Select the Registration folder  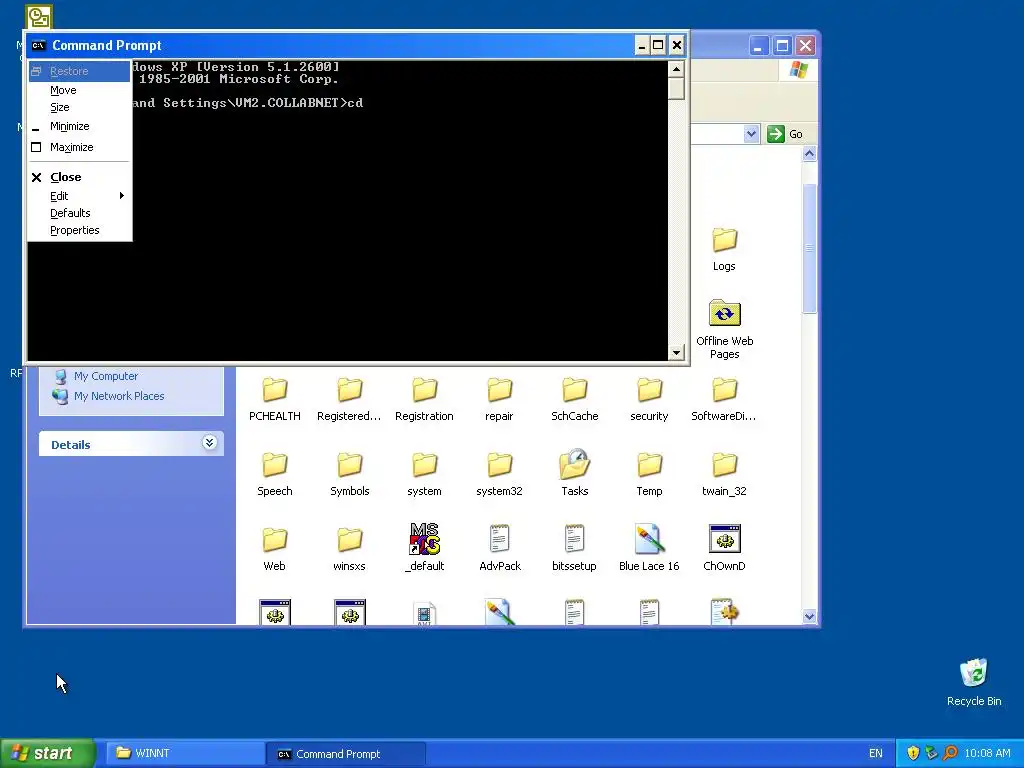tap(424, 400)
